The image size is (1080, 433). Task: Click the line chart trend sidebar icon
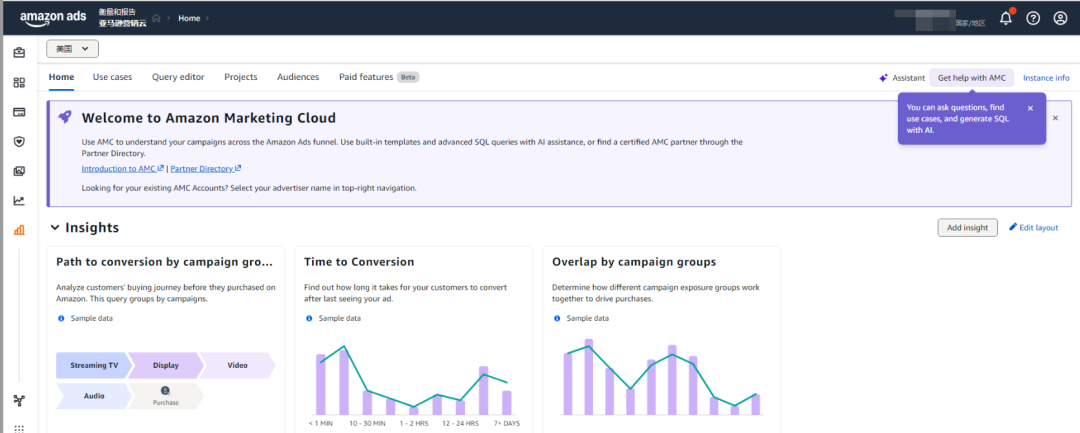pos(19,200)
